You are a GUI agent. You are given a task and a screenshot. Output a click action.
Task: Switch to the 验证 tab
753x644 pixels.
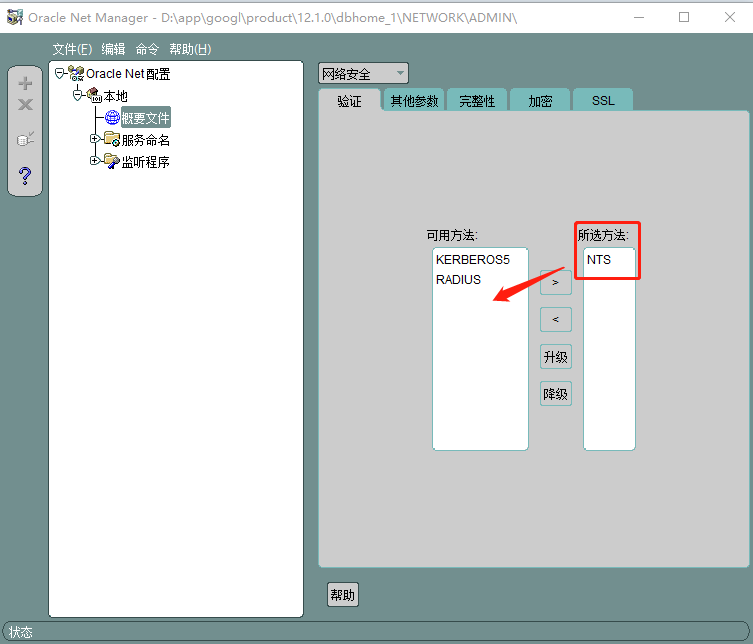click(x=349, y=100)
